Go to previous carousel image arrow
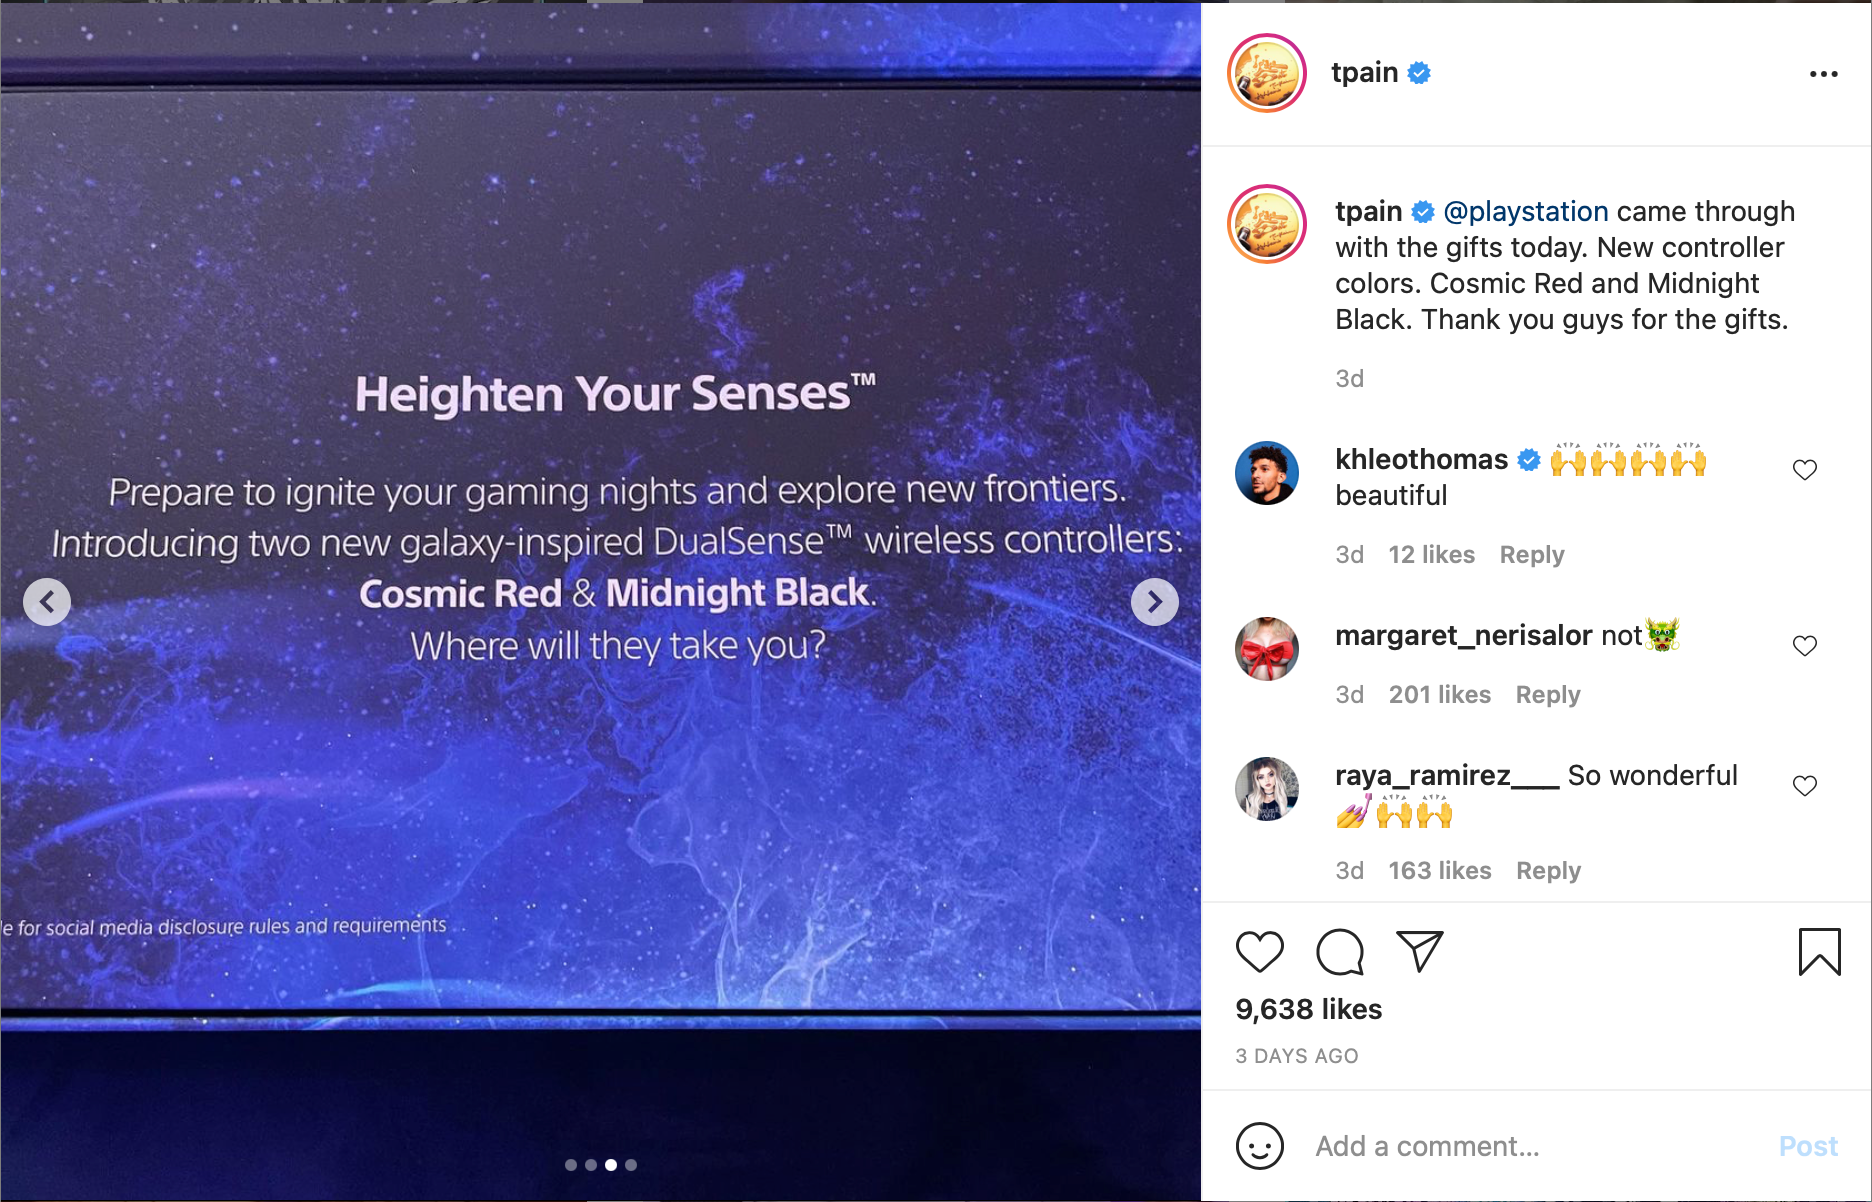The height and width of the screenshot is (1202, 1872). click(x=47, y=602)
